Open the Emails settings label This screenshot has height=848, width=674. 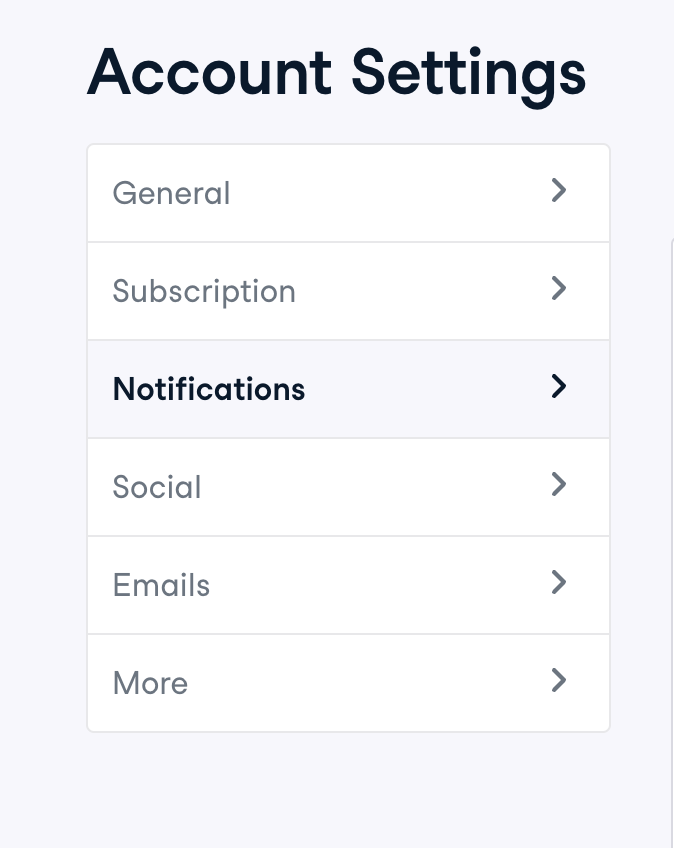click(161, 585)
